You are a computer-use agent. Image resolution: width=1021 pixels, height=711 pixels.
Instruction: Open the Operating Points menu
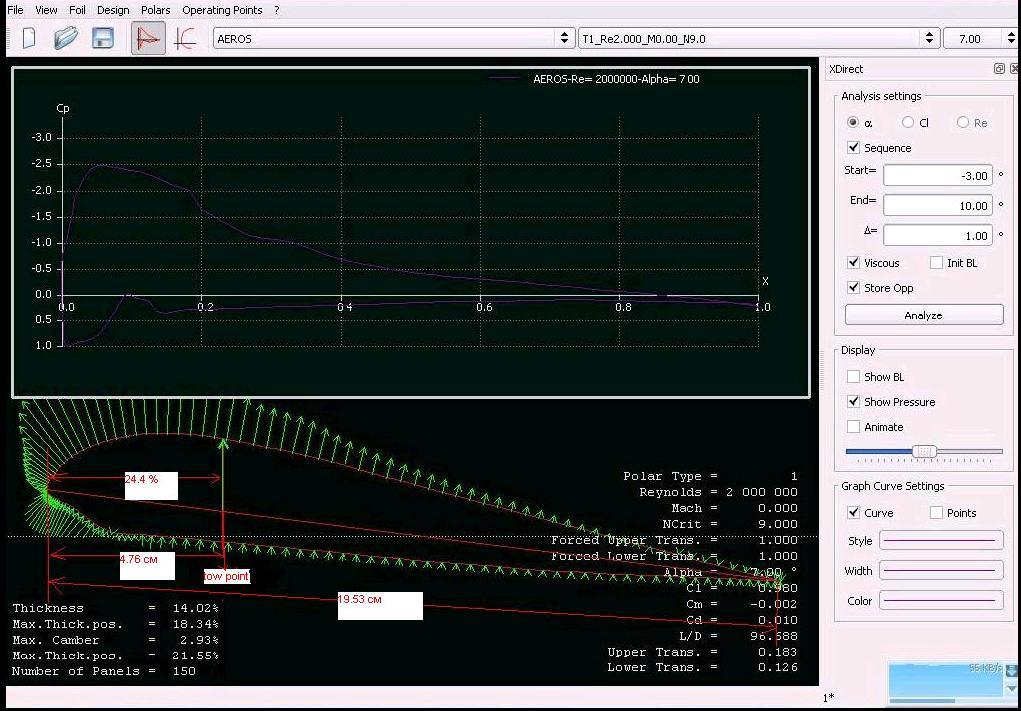222,10
